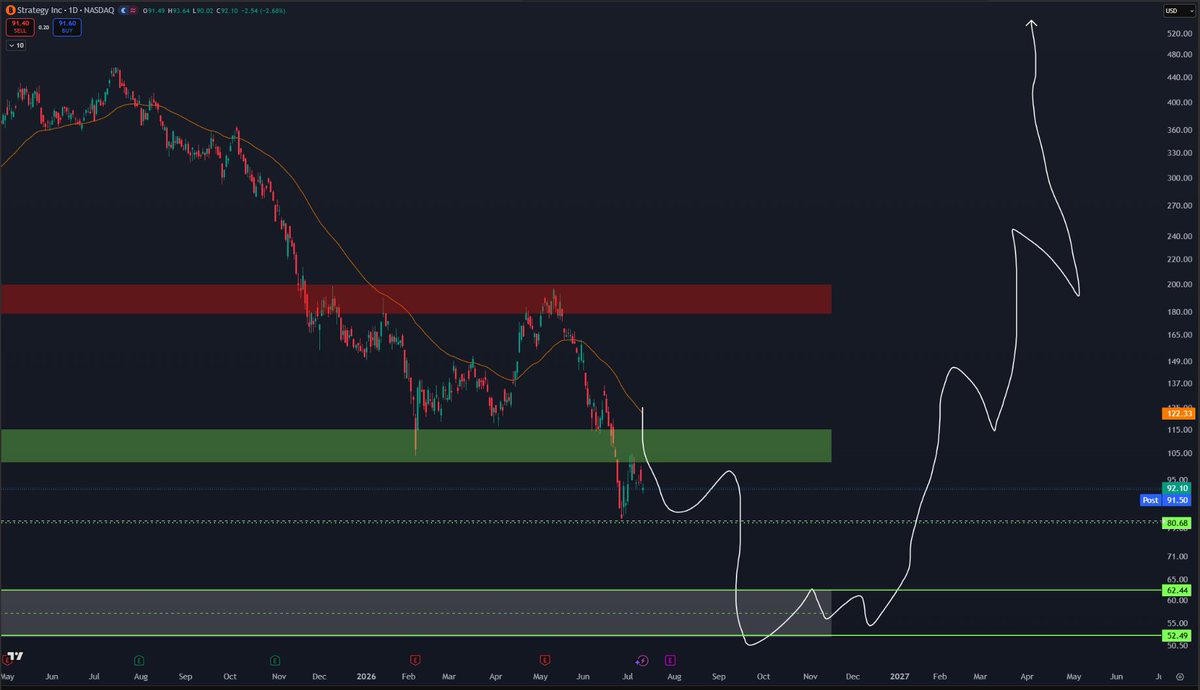The height and width of the screenshot is (690, 1200).
Task: Open the February red earnings E marker
Action: pos(414,660)
